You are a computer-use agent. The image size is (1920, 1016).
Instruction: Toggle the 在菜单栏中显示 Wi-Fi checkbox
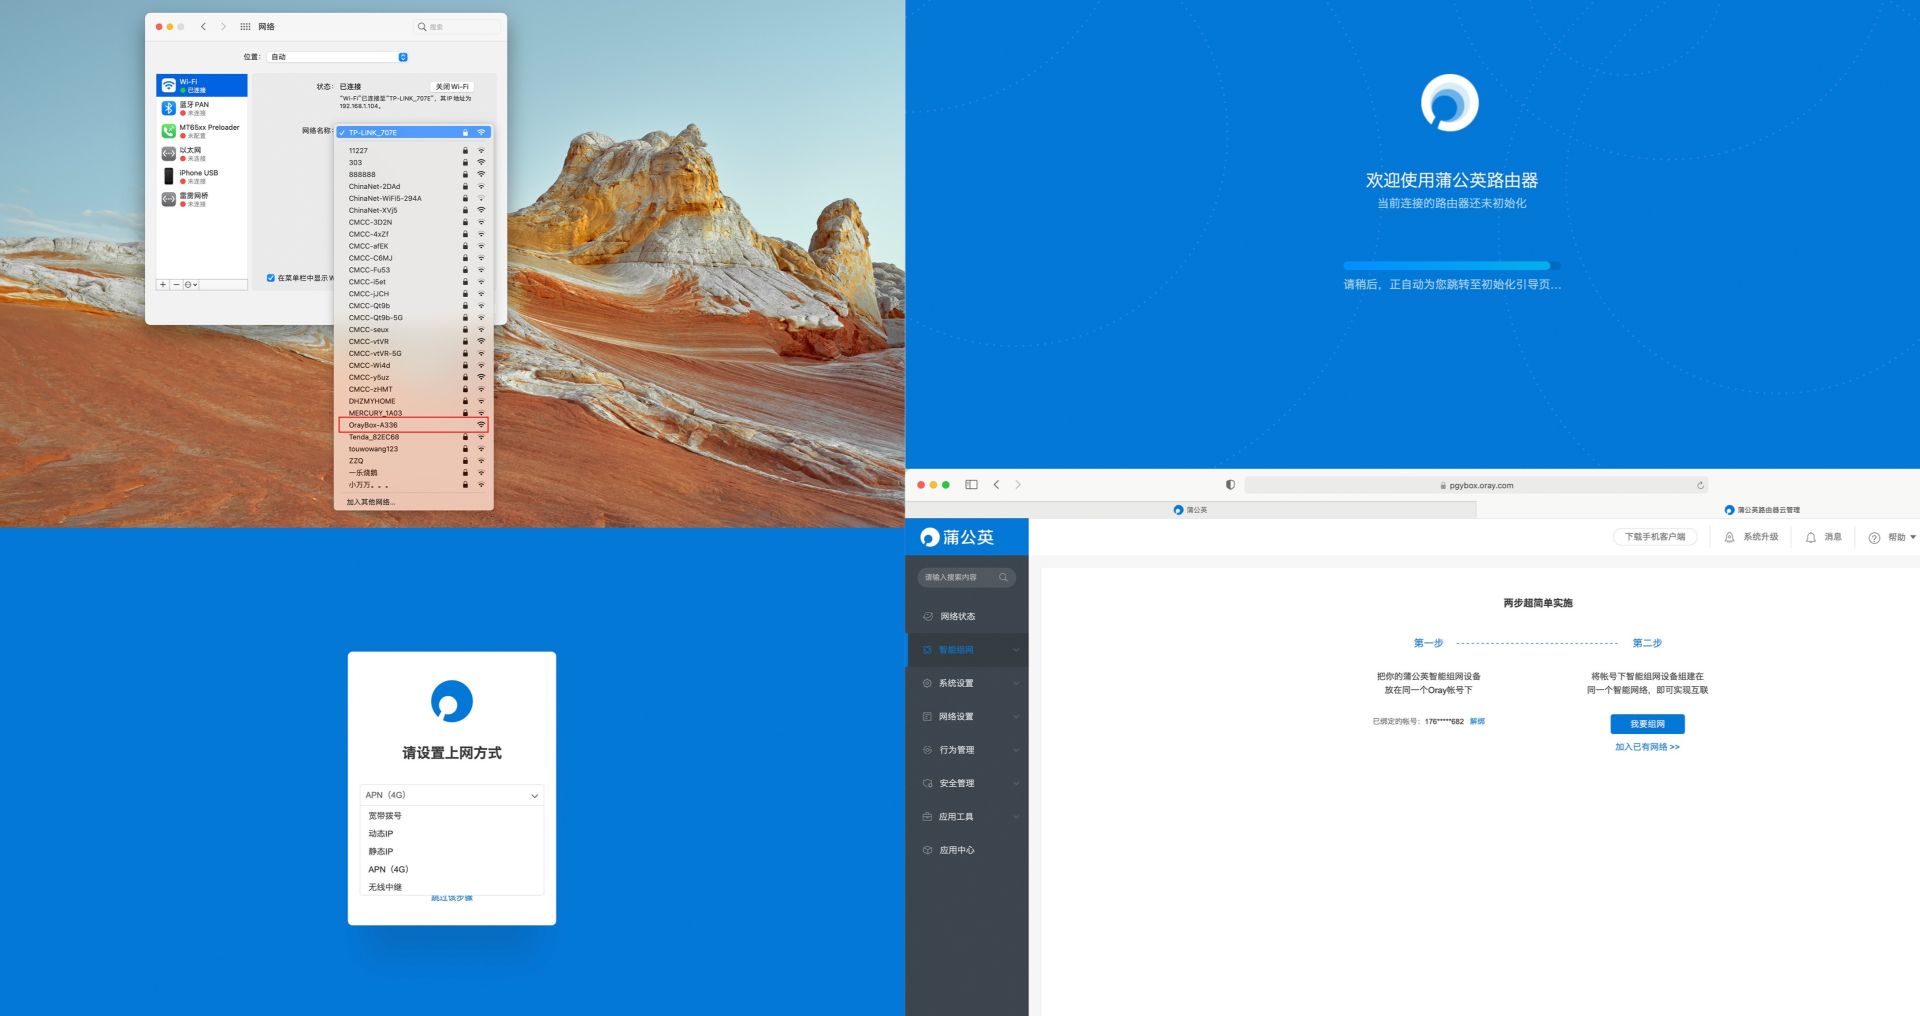pos(271,278)
